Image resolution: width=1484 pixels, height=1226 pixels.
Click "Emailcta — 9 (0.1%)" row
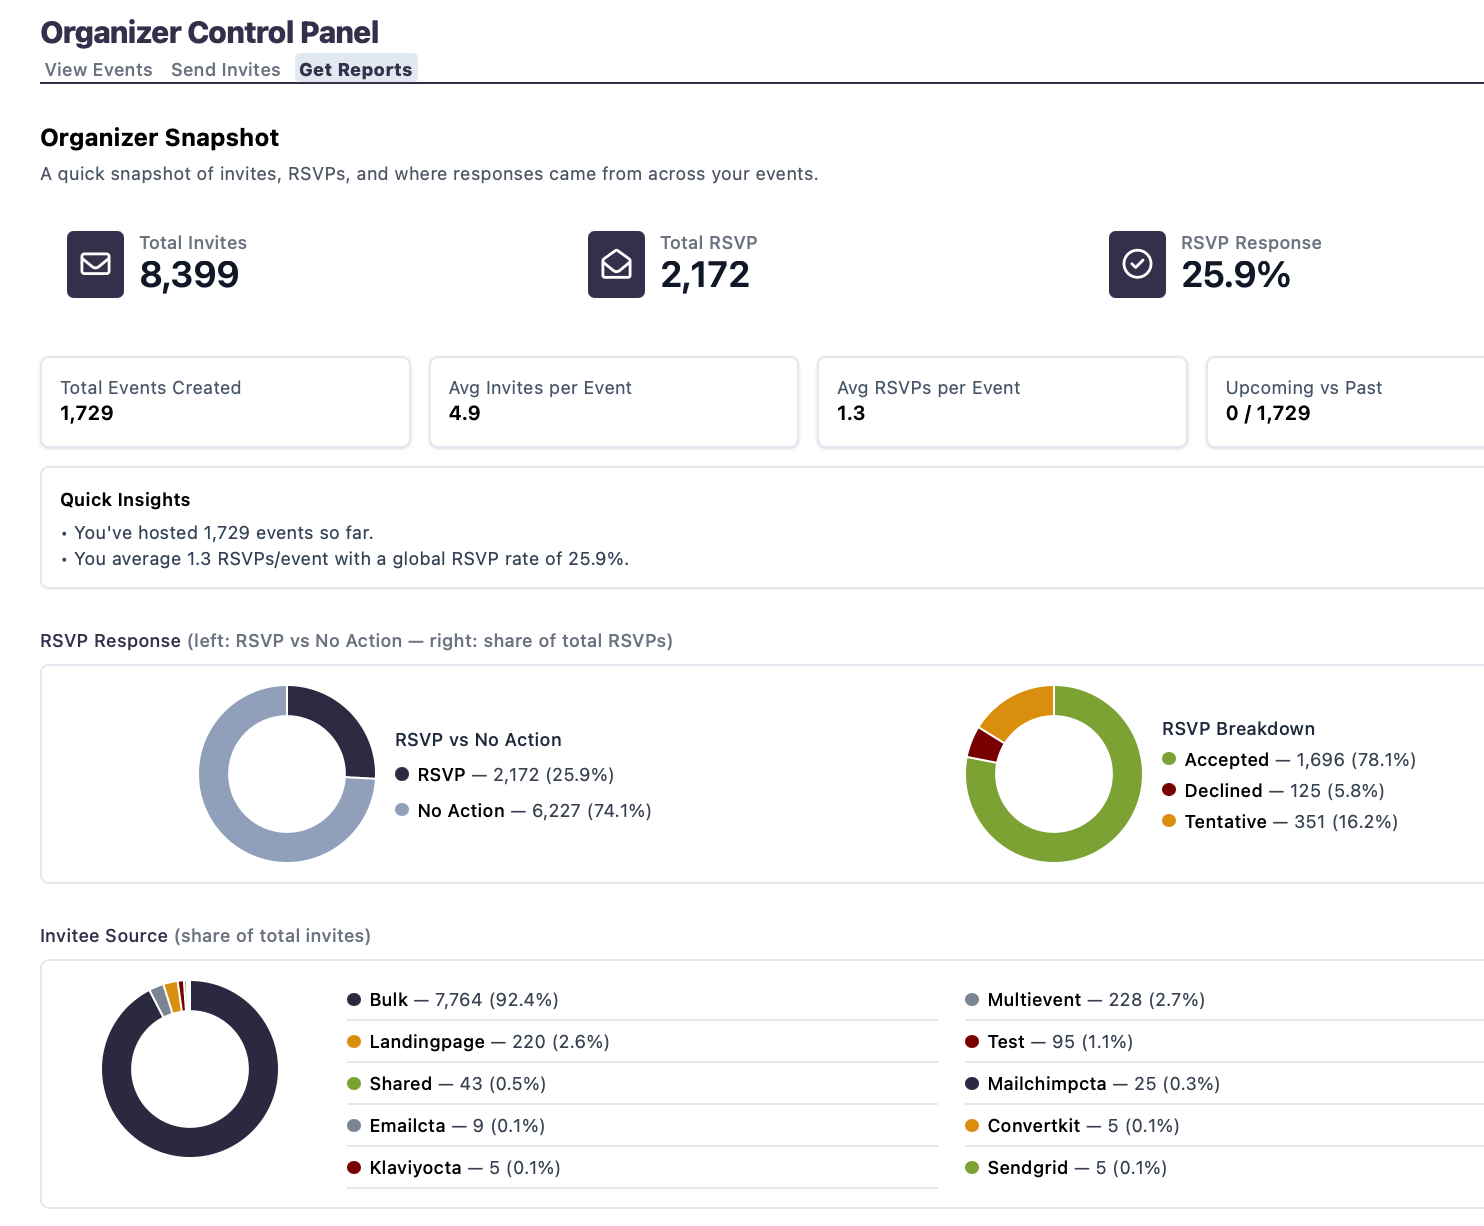point(642,1125)
